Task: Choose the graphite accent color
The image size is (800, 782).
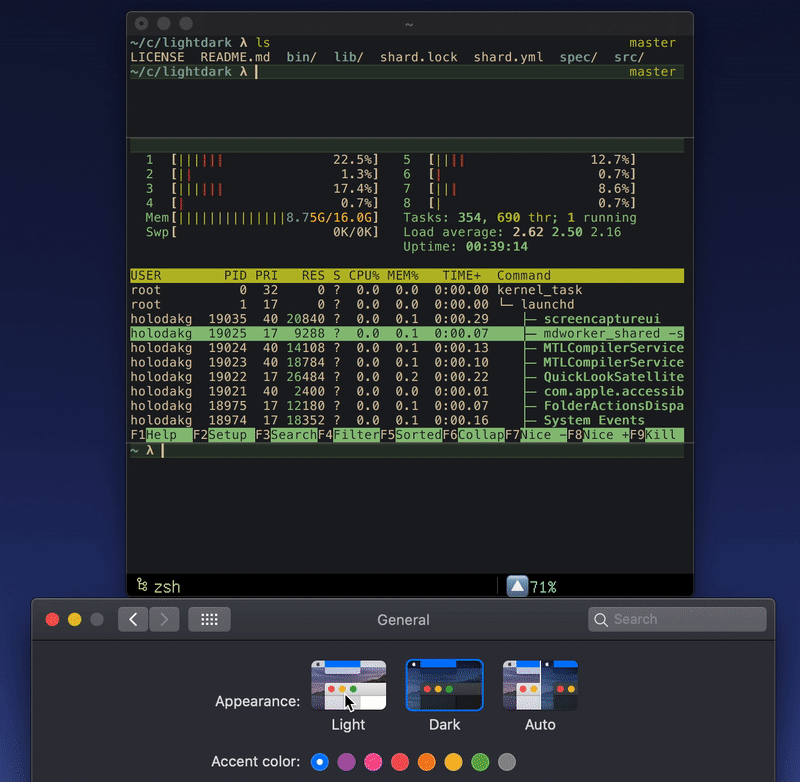Action: [507, 762]
